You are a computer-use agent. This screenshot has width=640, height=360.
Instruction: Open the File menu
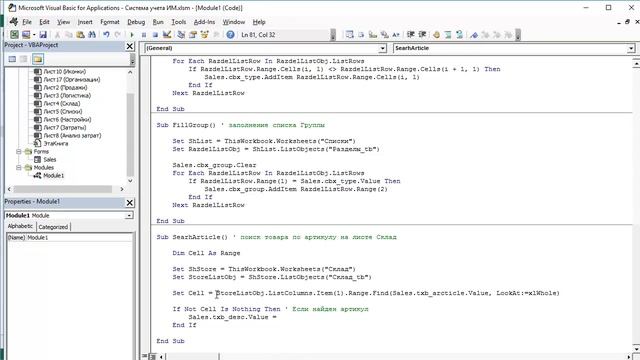click(x=27, y=22)
